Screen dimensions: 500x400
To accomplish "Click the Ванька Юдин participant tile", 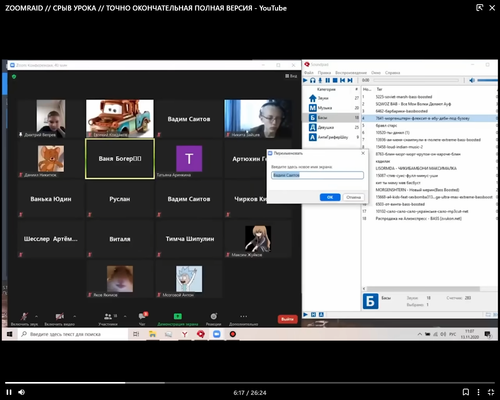I will coord(51,199).
